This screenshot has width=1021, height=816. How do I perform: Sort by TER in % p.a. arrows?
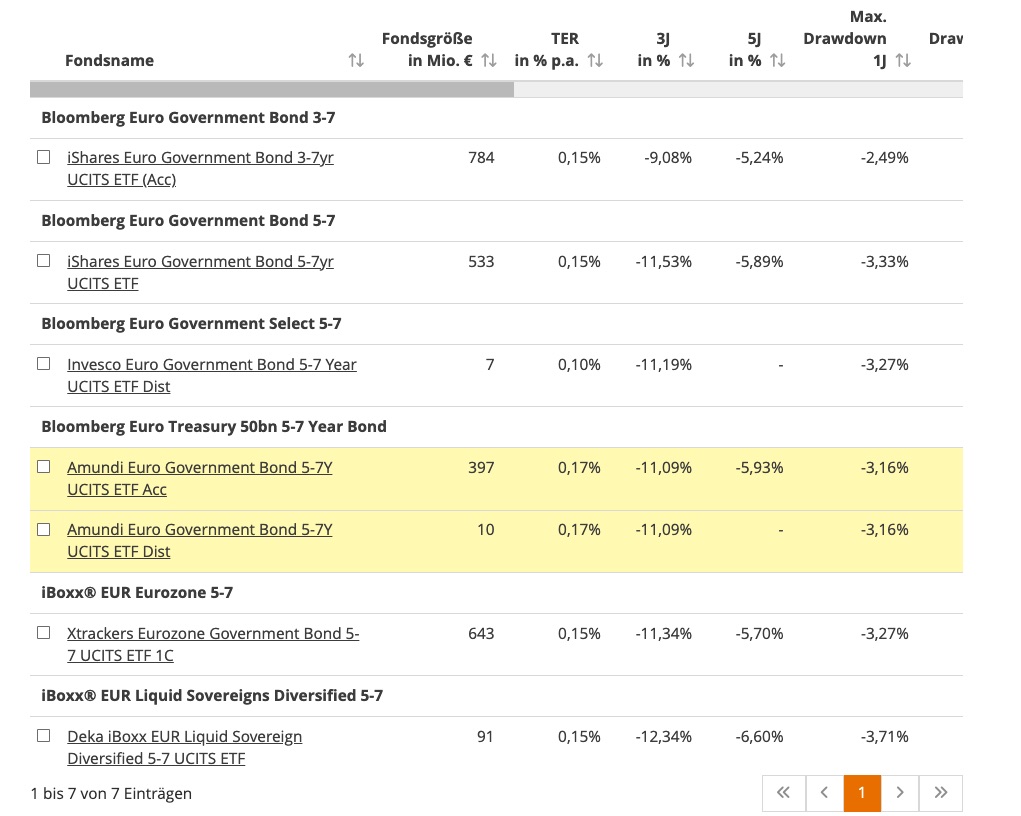[x=595, y=61]
